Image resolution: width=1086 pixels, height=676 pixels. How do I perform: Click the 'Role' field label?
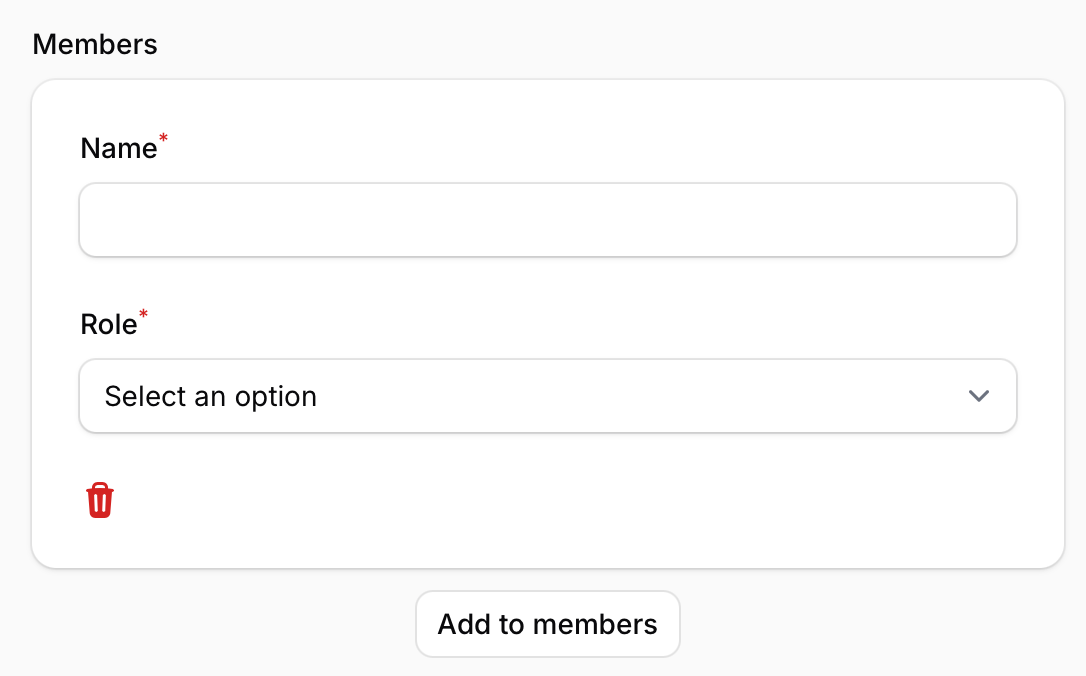pos(108,325)
